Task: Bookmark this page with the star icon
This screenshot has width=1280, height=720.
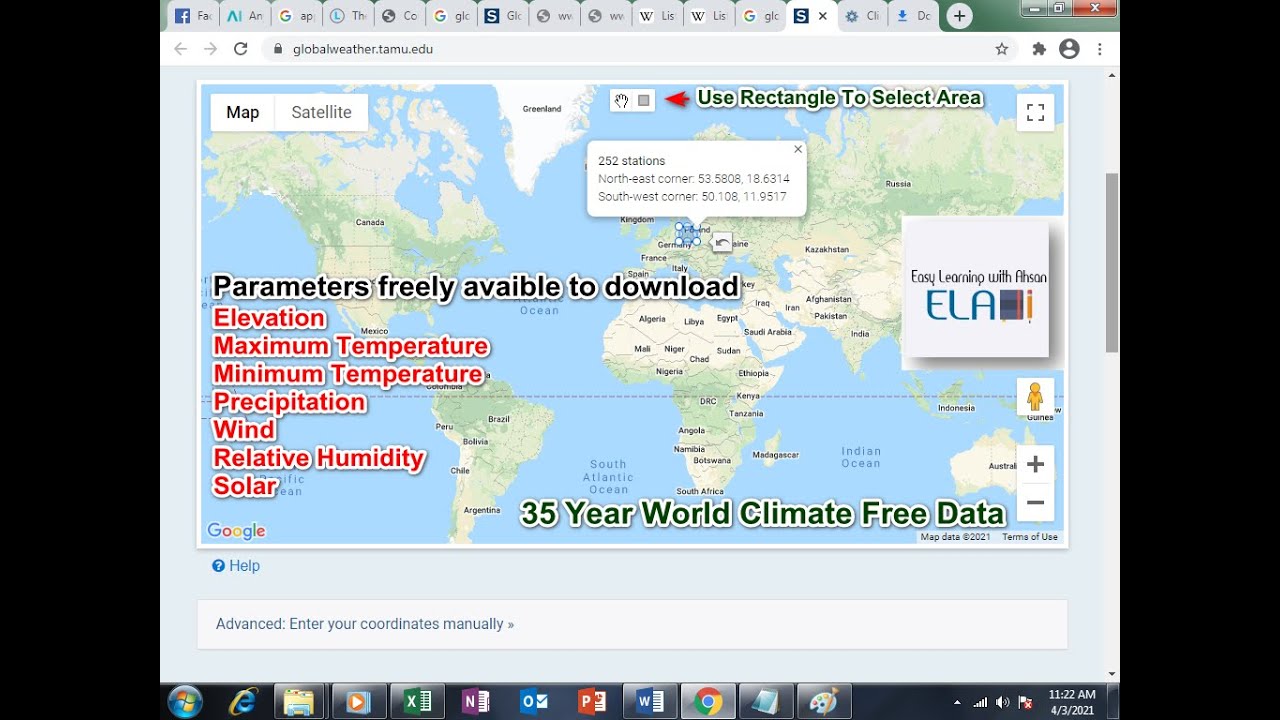Action: [x=1001, y=48]
